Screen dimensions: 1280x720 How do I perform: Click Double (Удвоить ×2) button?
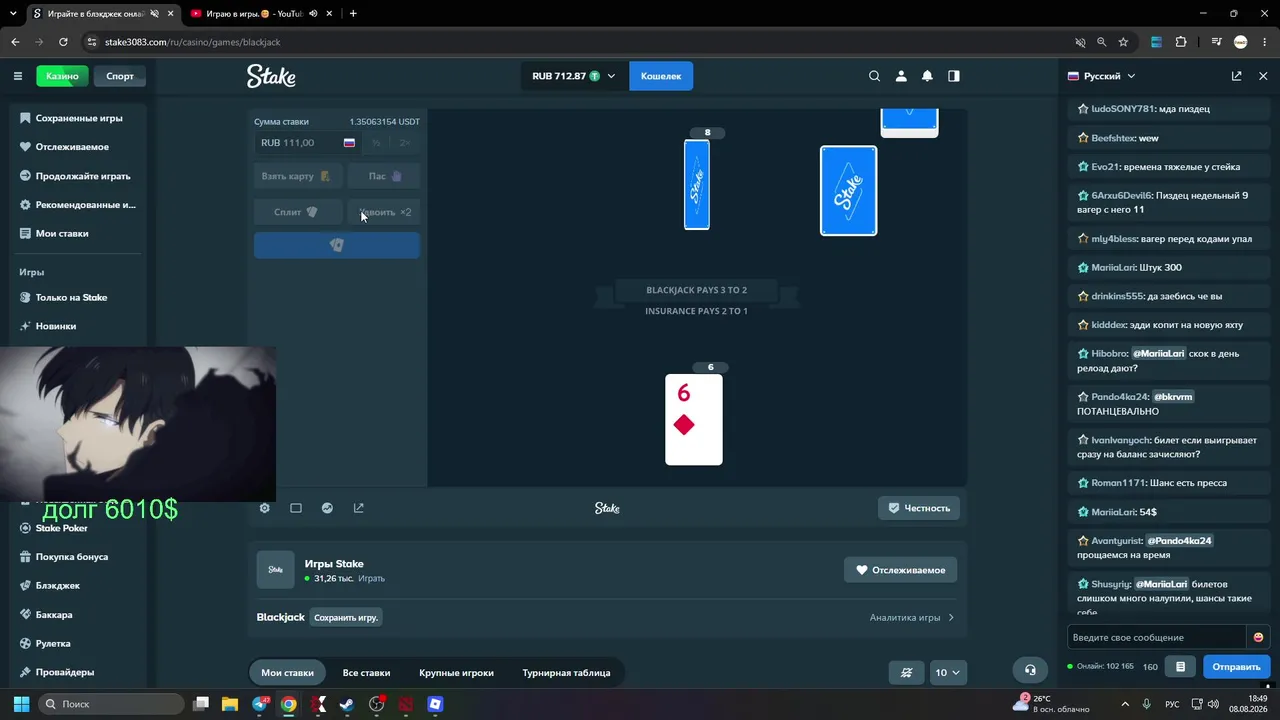coord(384,212)
